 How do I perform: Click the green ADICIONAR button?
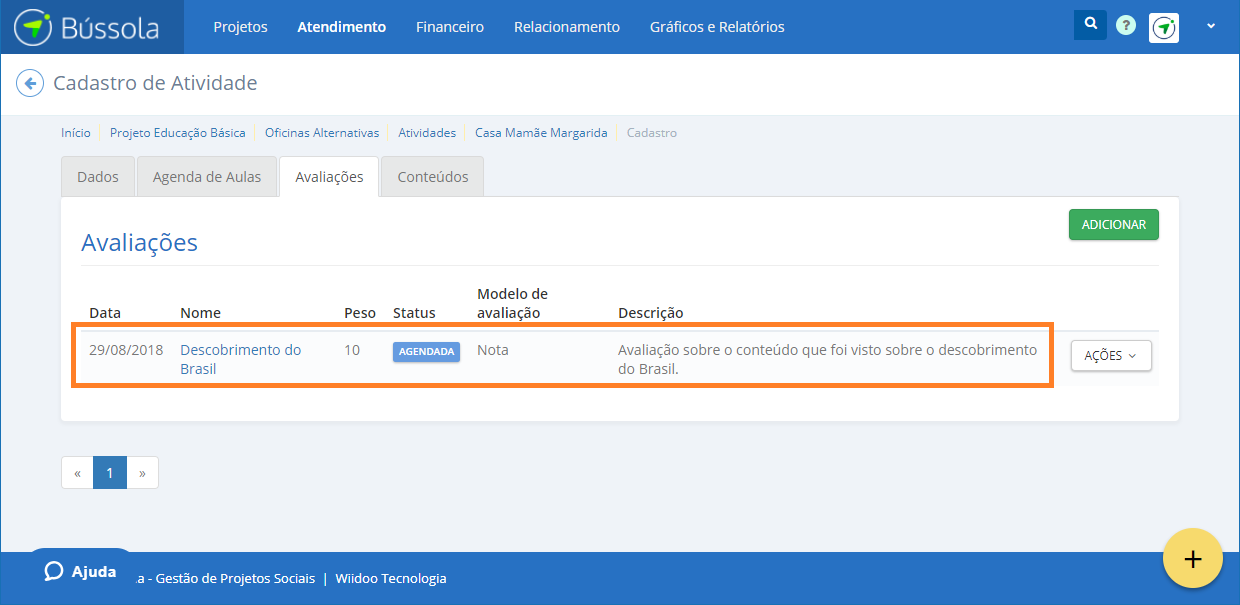click(x=1113, y=225)
